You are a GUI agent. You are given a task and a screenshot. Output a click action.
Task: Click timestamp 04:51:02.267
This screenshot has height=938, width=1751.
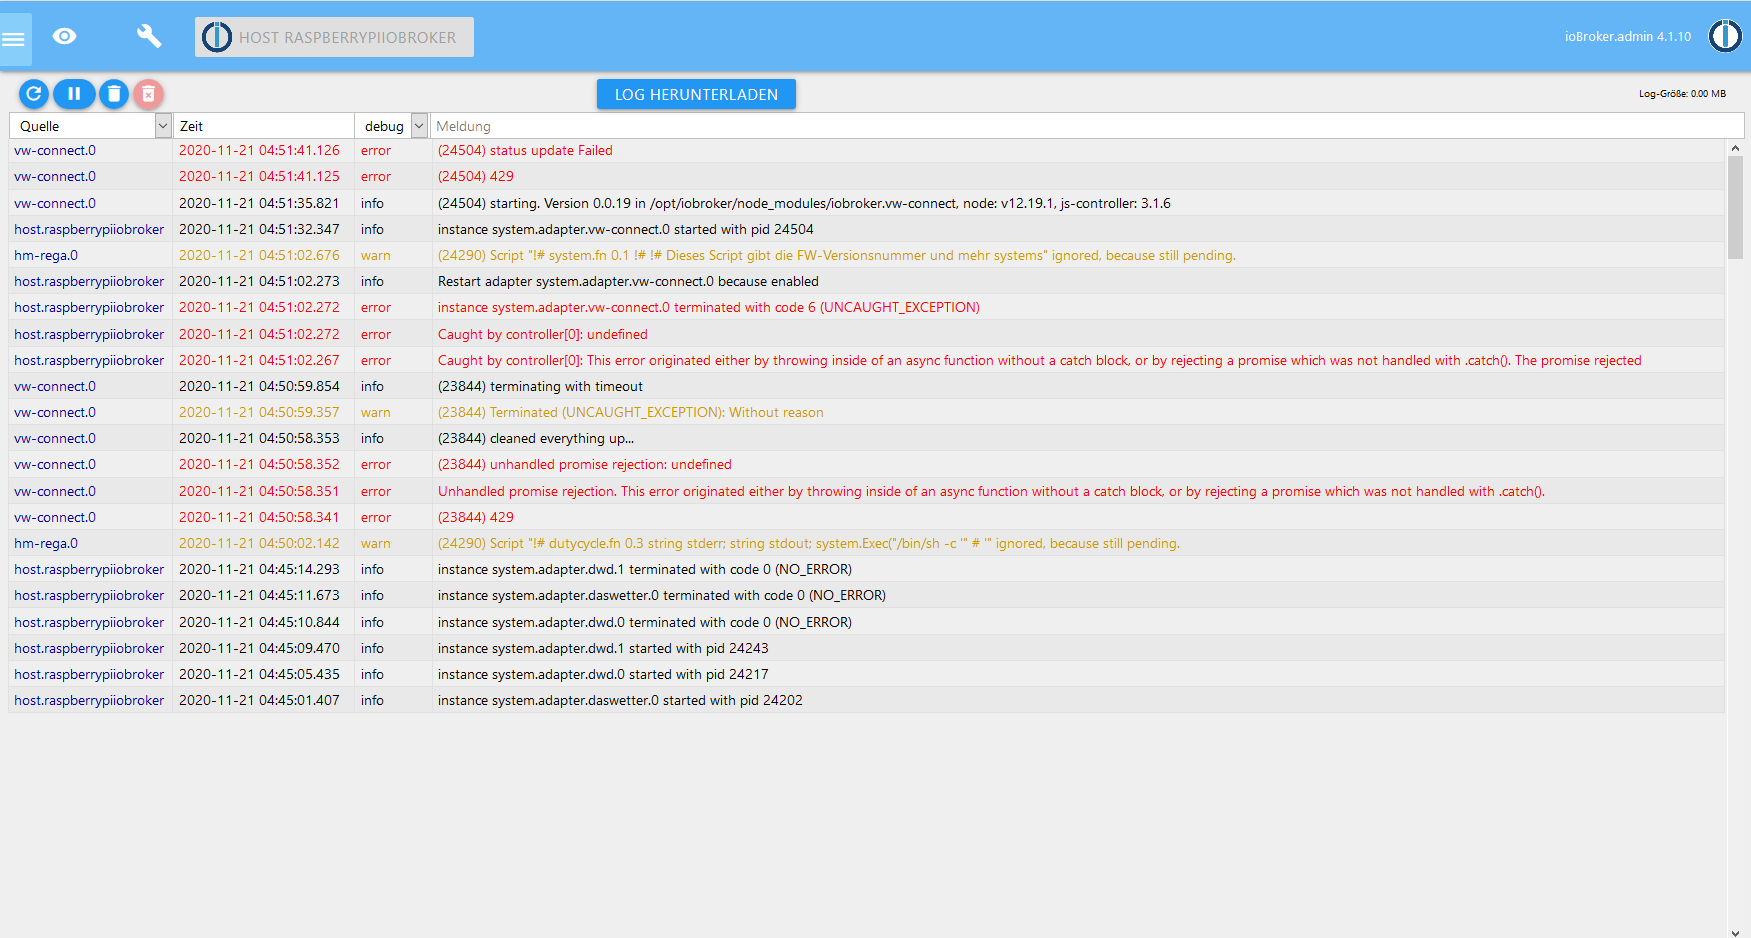tap(259, 360)
